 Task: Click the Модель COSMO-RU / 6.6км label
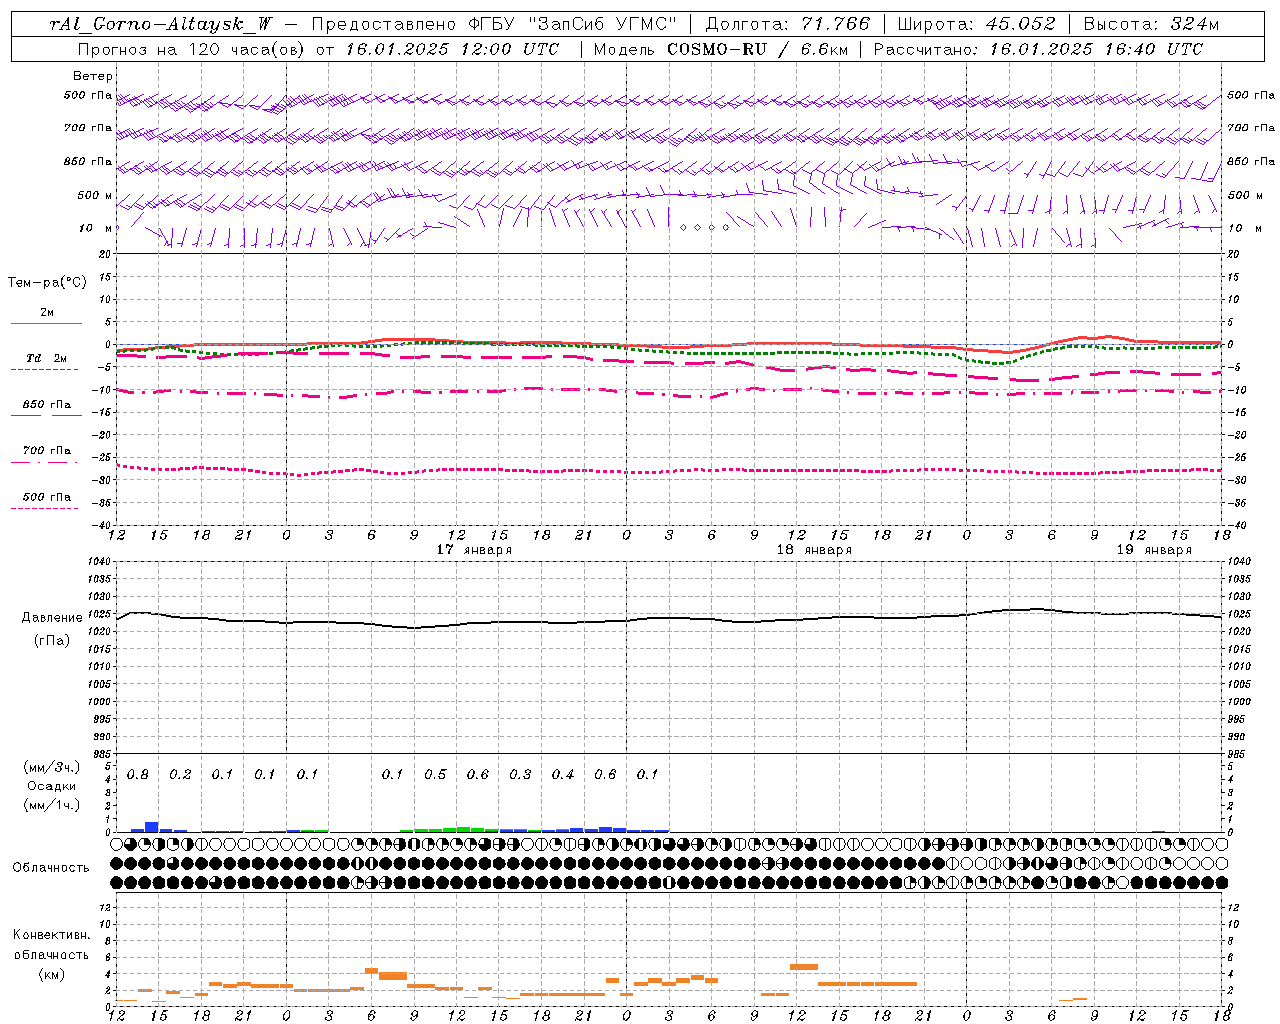(720, 49)
